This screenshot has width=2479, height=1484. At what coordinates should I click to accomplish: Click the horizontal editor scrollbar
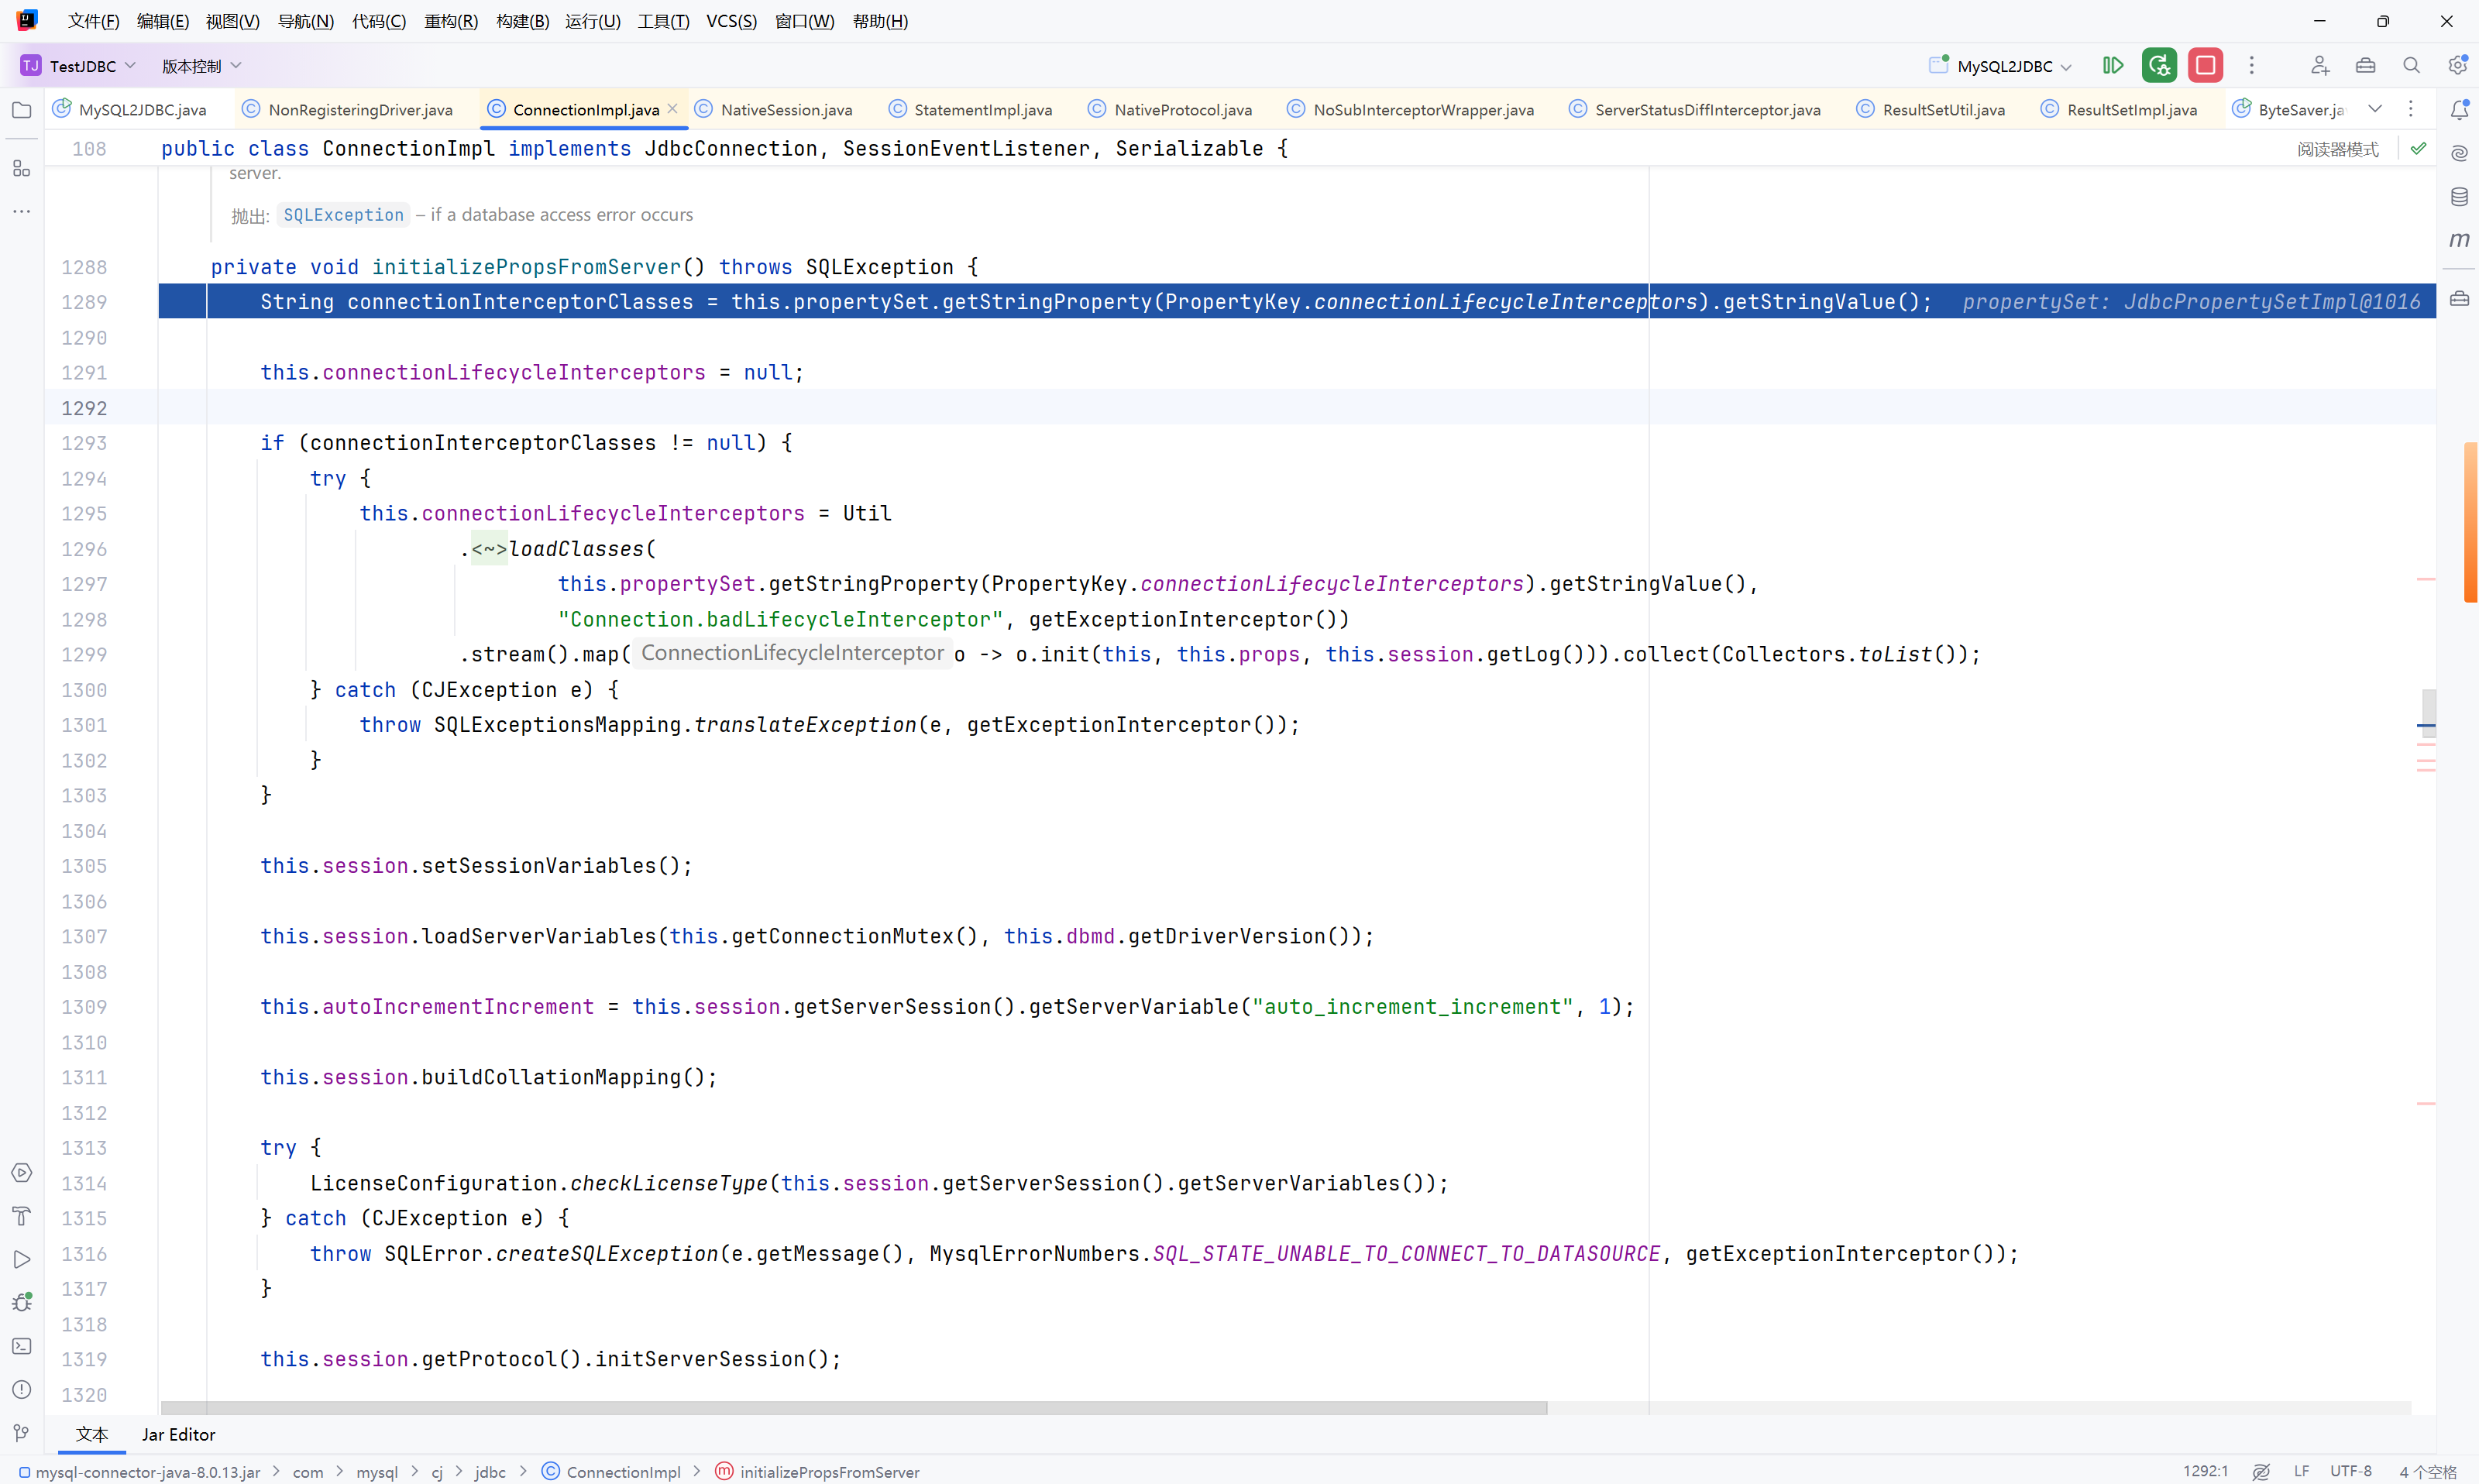click(853, 1407)
